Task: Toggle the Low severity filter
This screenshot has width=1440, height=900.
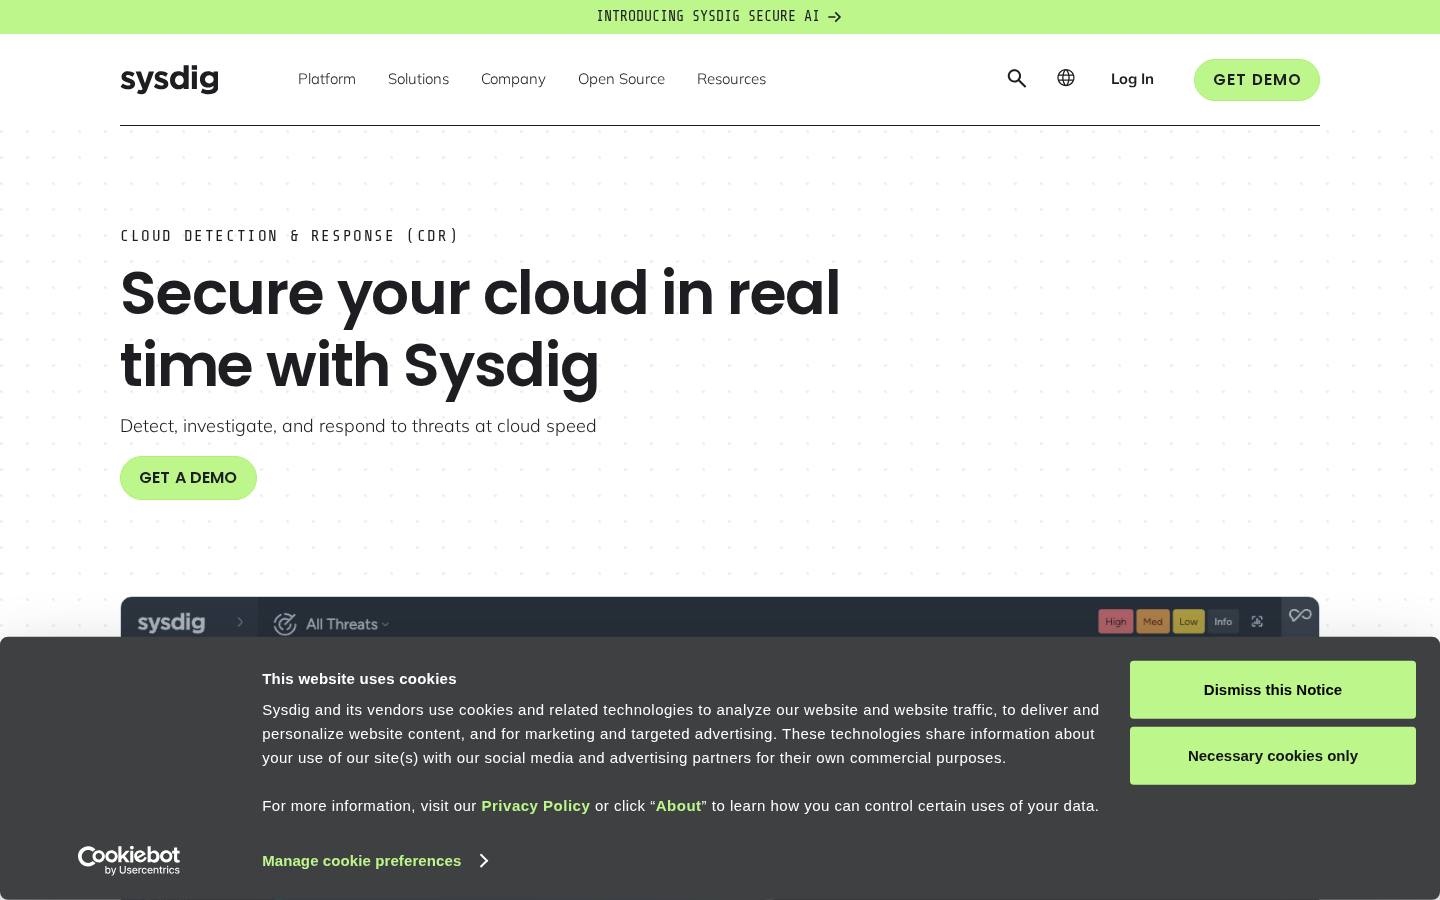Action: point(1188,622)
